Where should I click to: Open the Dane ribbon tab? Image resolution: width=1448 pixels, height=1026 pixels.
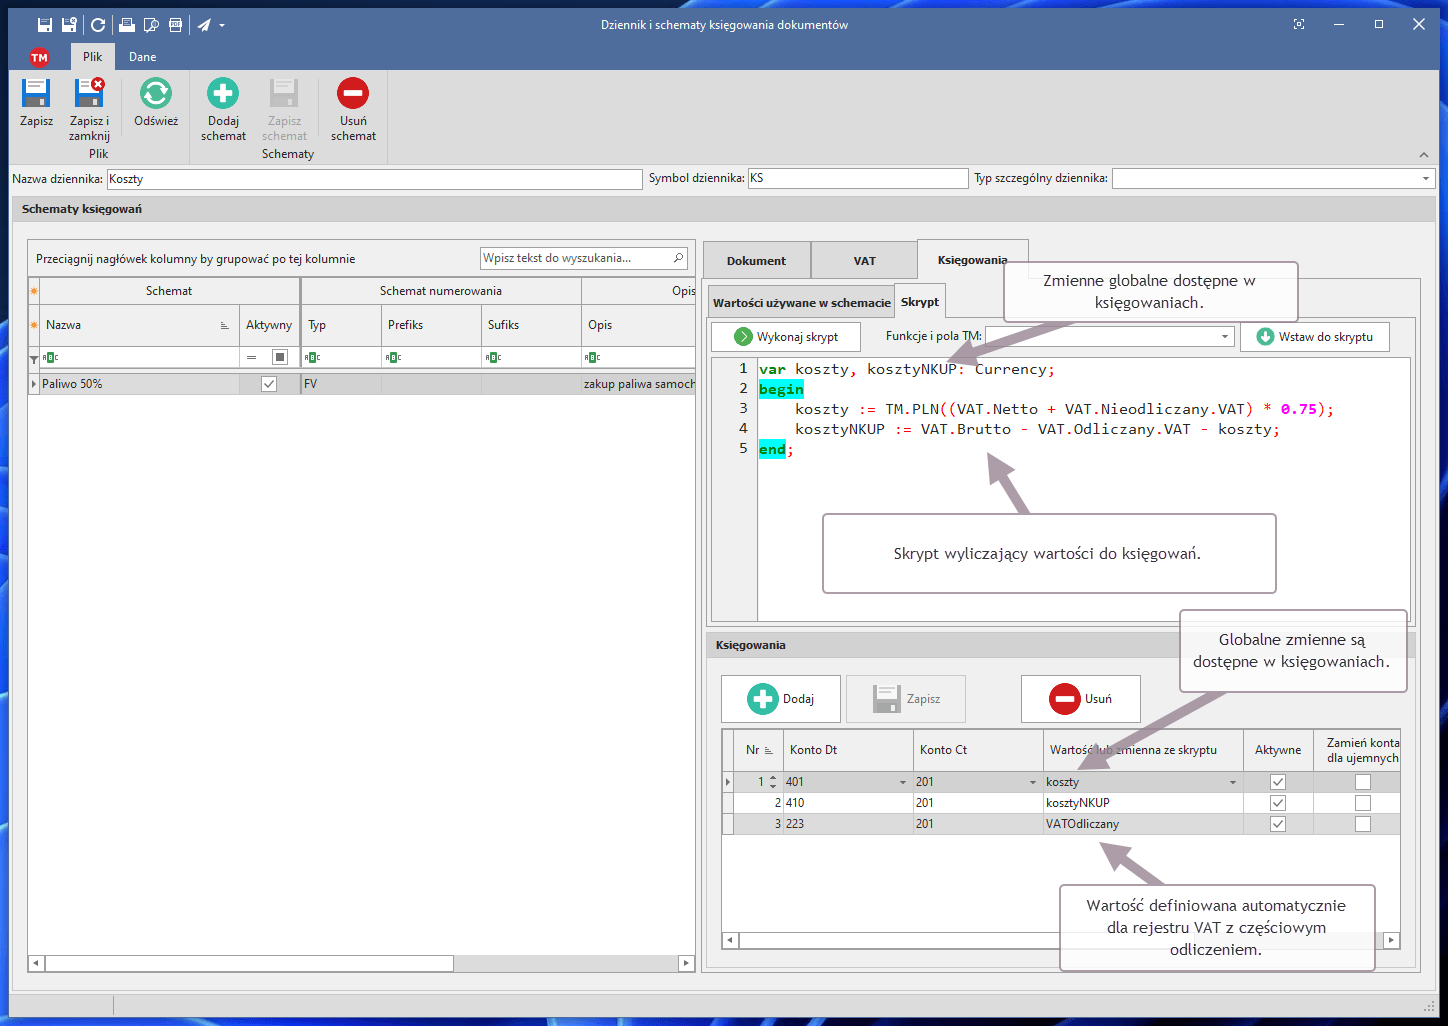click(142, 57)
